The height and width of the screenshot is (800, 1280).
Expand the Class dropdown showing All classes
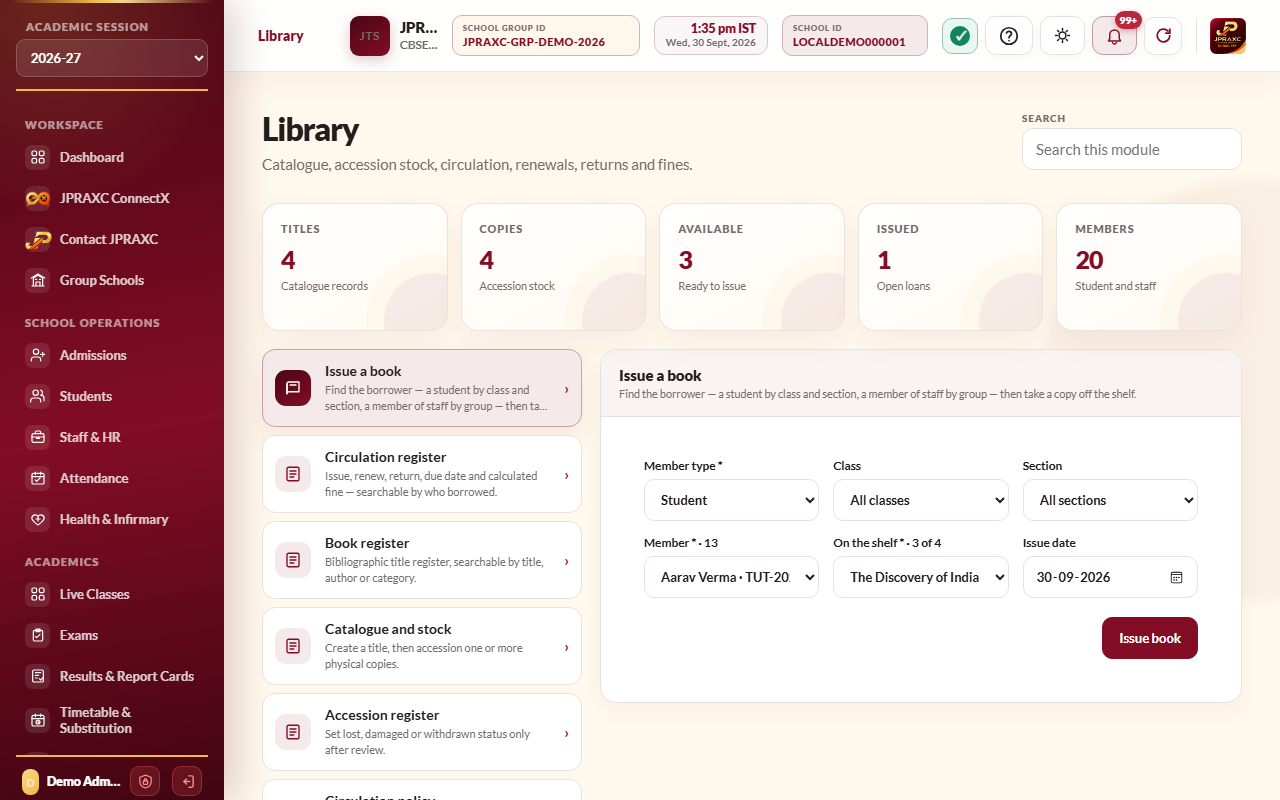tap(921, 500)
